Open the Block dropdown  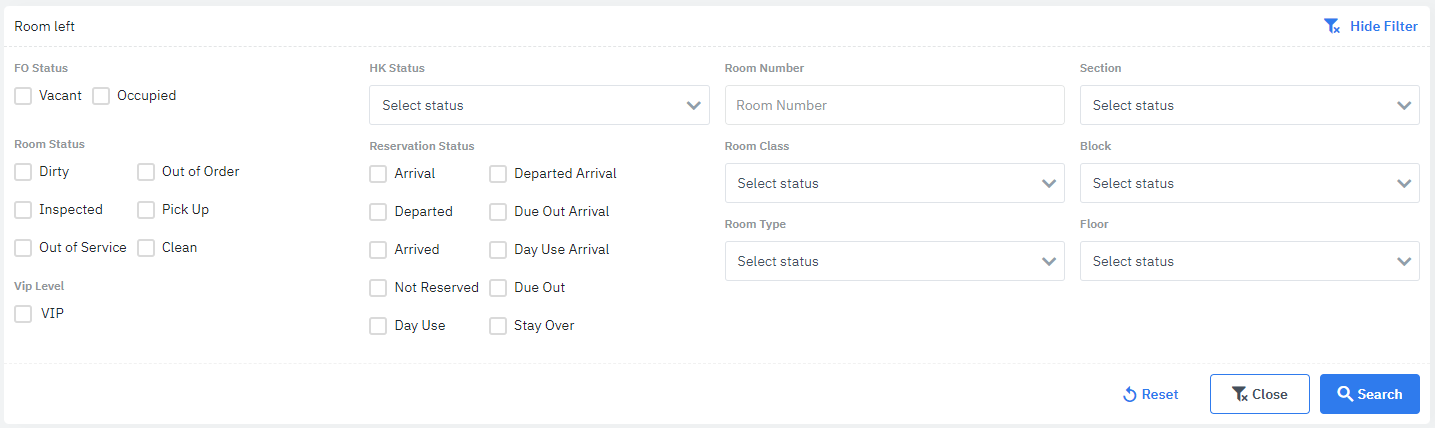click(1249, 183)
